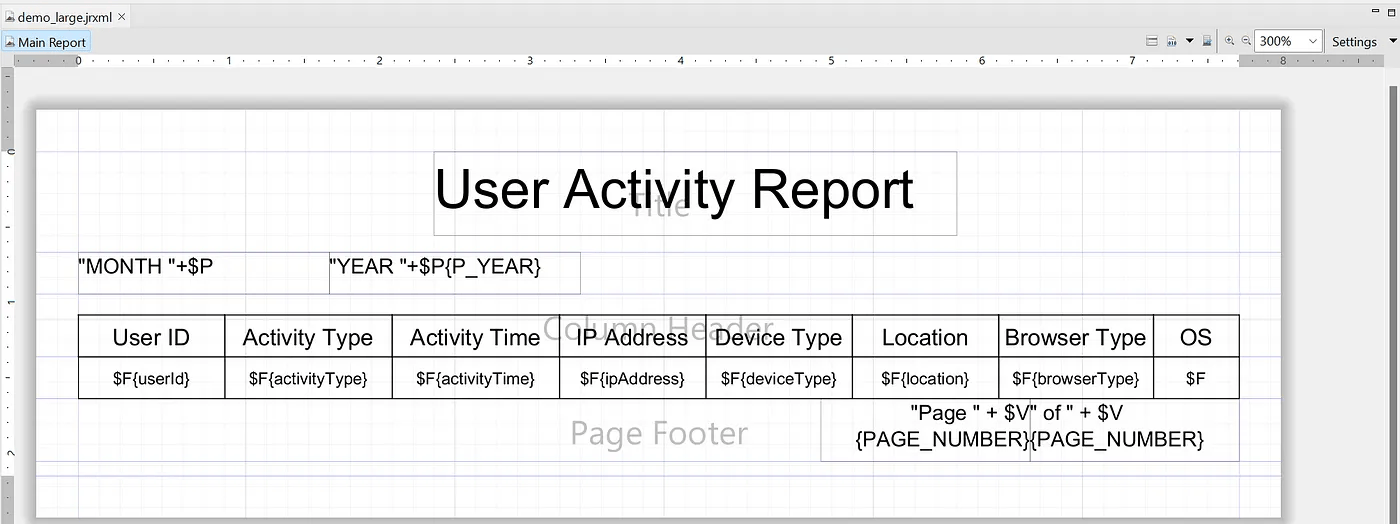Select the Browser Type column header
The width and height of the screenshot is (1400, 524).
point(1076,337)
